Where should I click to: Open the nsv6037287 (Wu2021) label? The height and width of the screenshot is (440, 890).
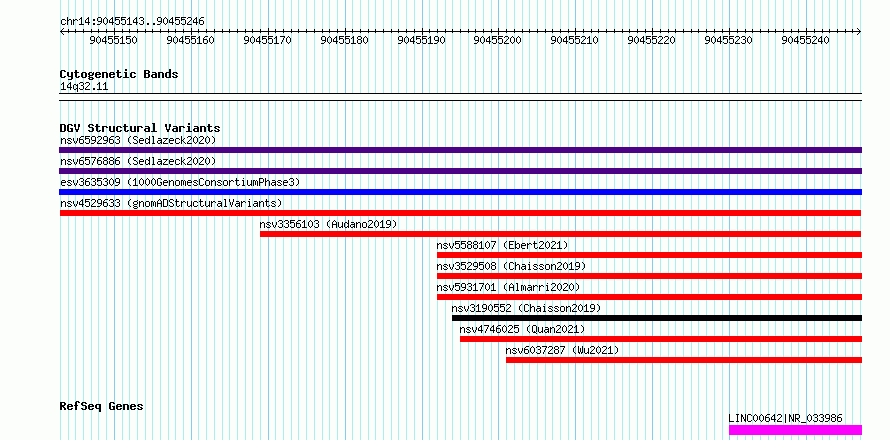coord(562,350)
